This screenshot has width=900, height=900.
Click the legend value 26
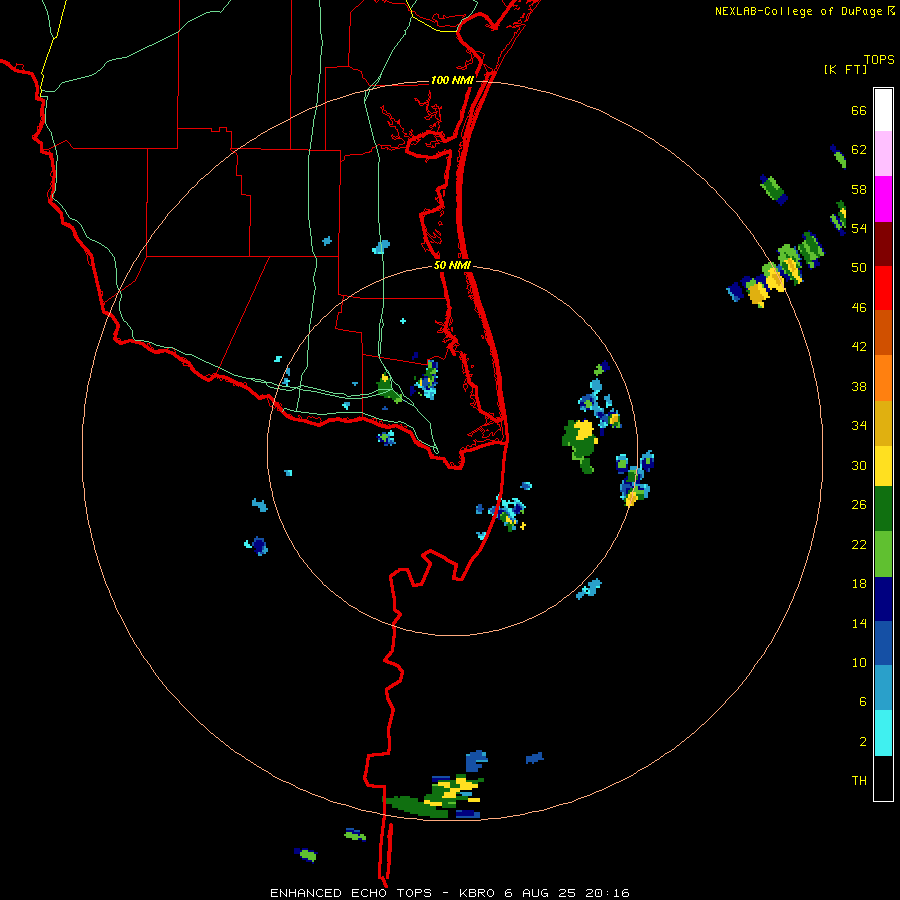(859, 505)
